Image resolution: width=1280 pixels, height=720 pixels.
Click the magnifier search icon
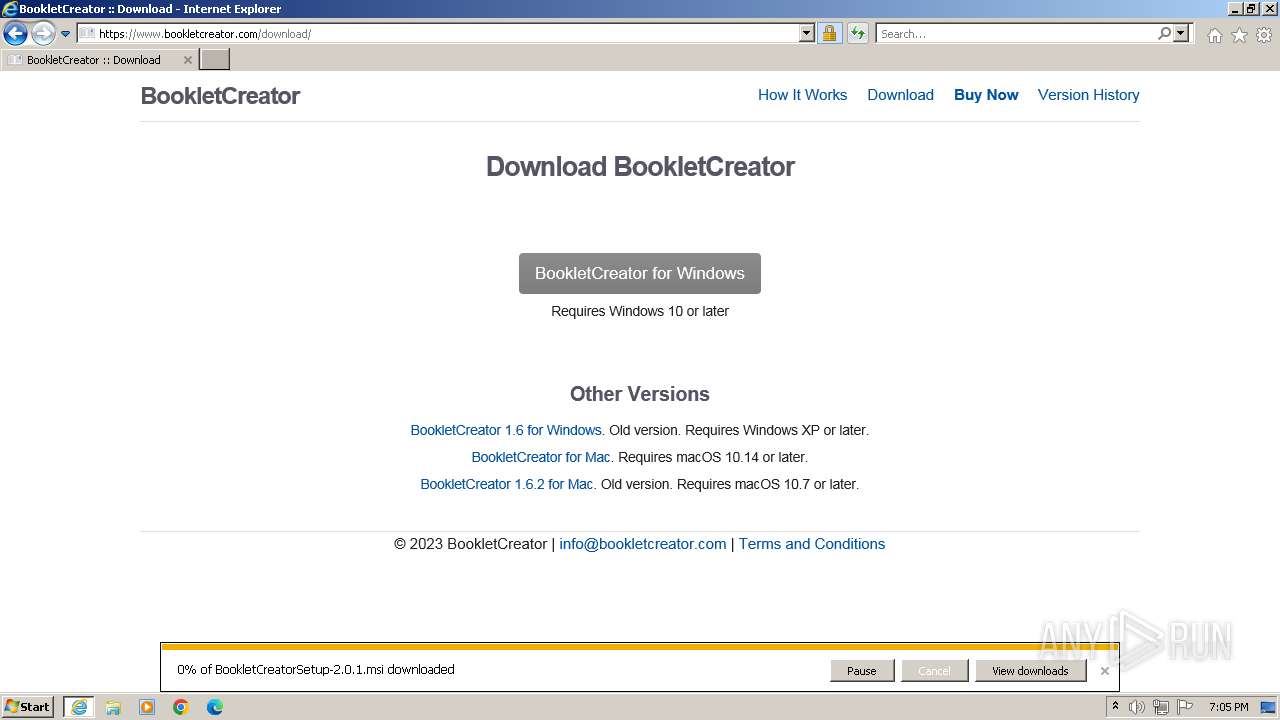click(x=1164, y=33)
